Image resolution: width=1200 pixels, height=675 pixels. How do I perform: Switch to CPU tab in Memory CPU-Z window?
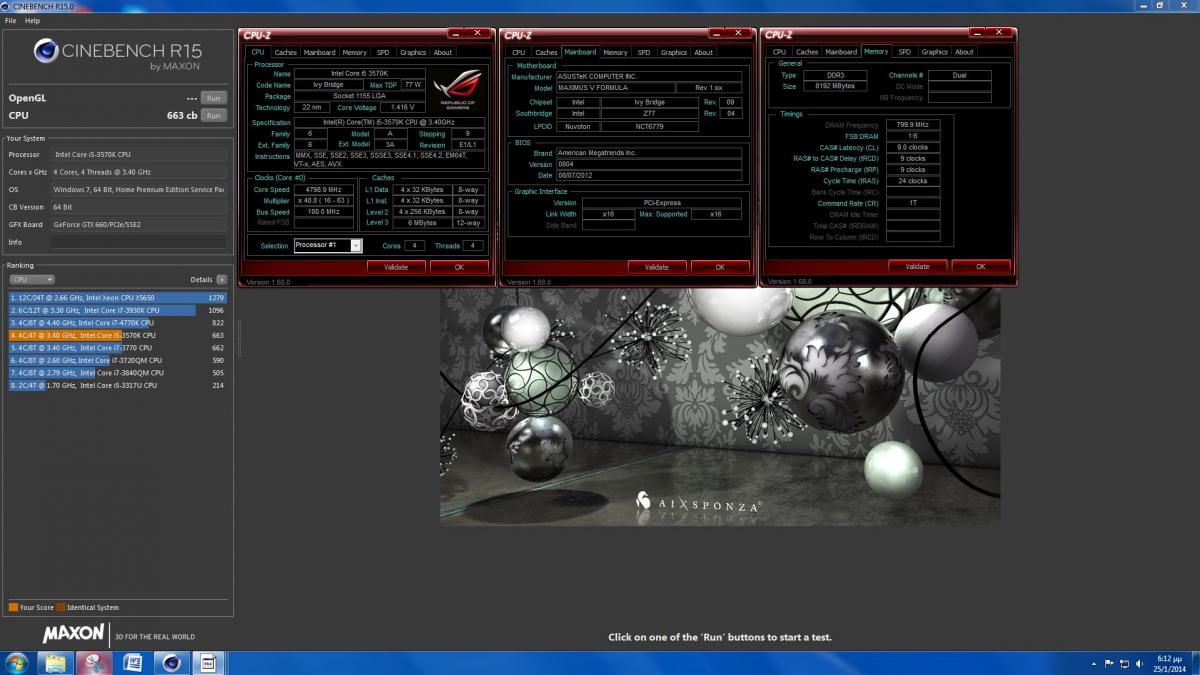point(779,52)
